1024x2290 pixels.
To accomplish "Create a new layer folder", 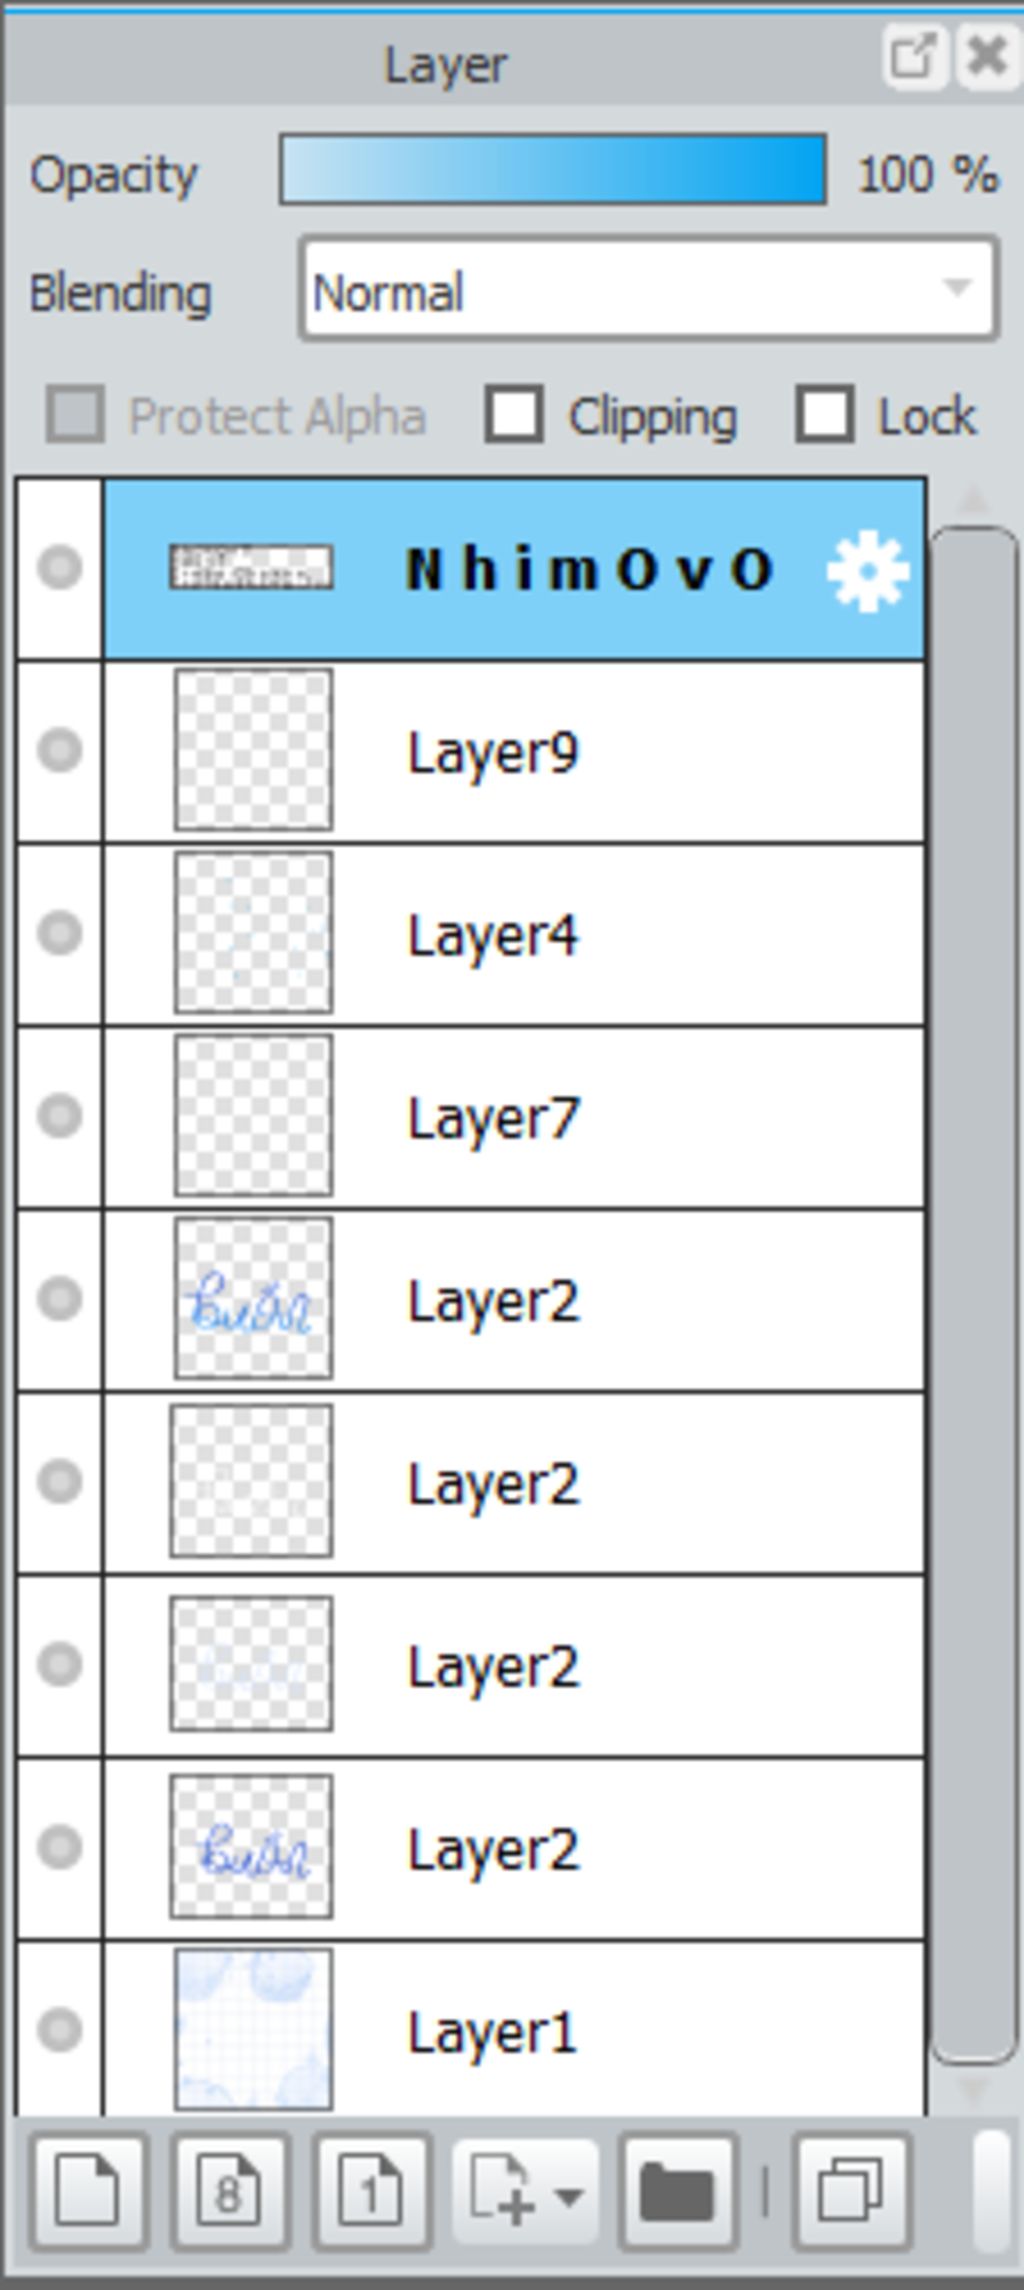I will point(678,2192).
